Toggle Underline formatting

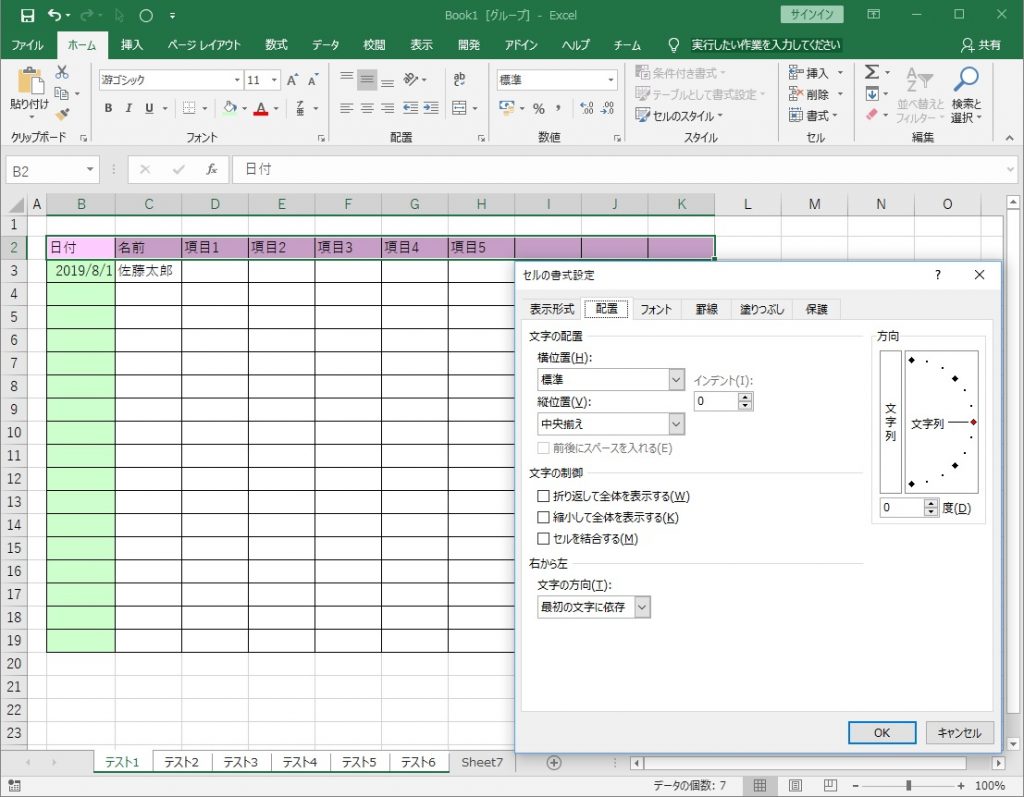click(x=149, y=108)
